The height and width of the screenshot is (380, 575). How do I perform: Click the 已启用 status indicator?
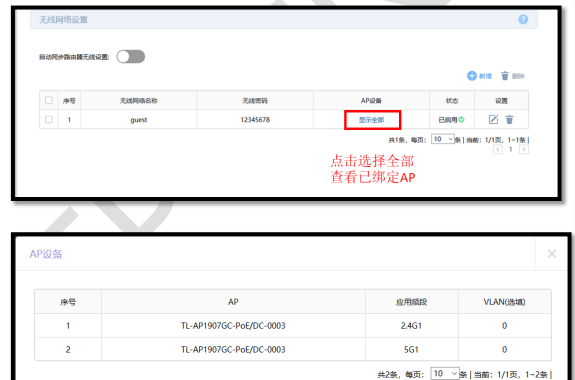point(451,120)
